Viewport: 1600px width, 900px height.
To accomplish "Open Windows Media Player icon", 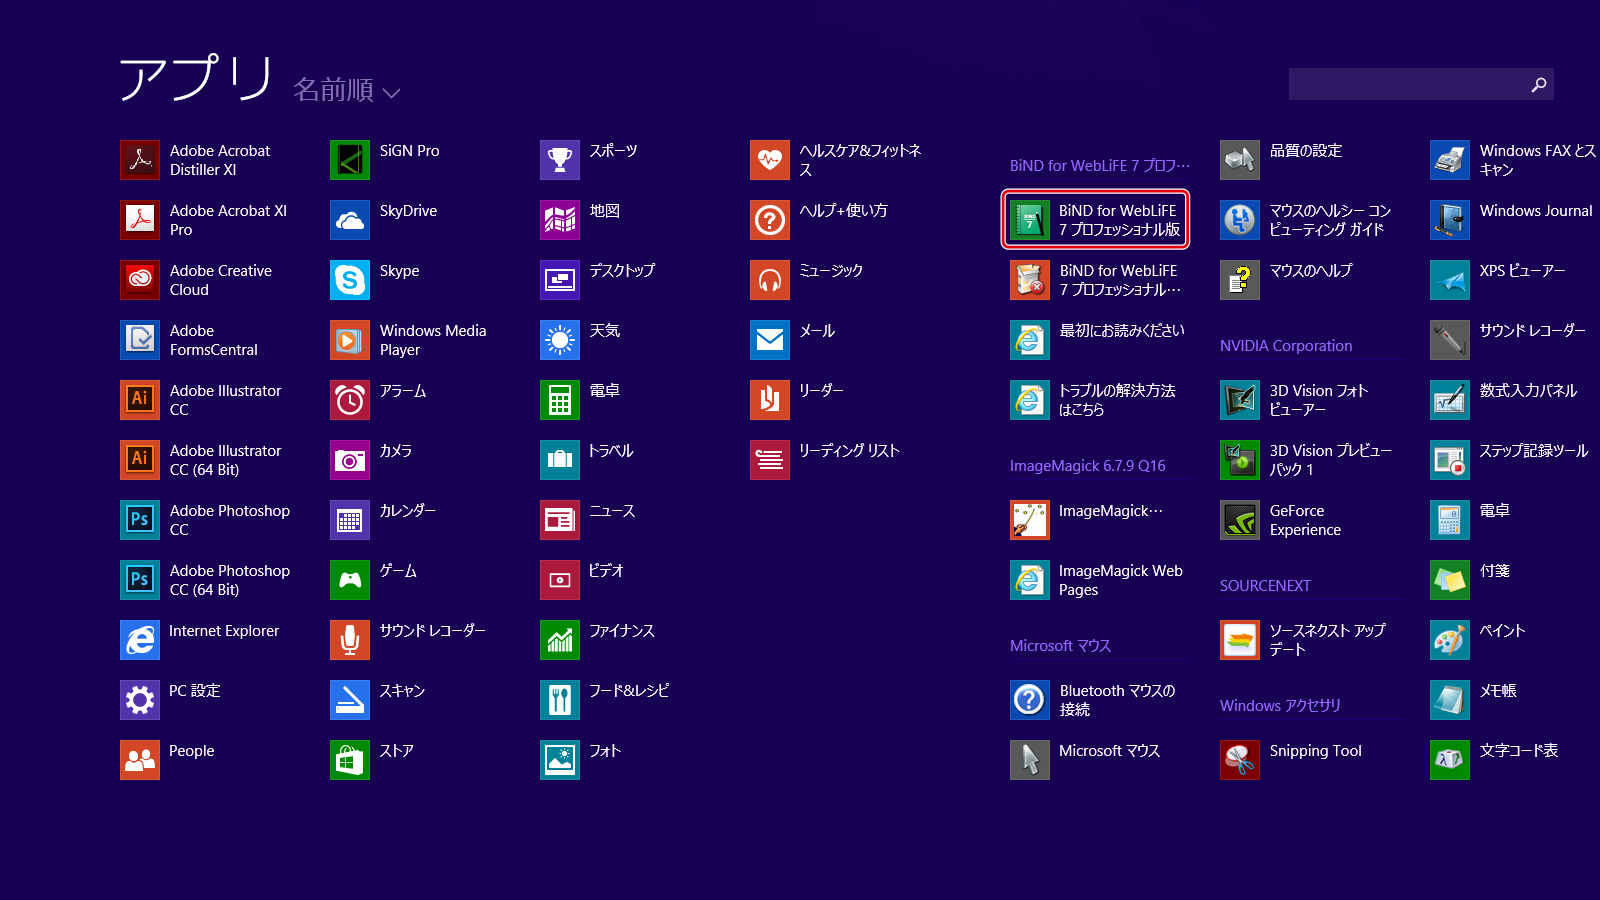I will click(x=350, y=340).
